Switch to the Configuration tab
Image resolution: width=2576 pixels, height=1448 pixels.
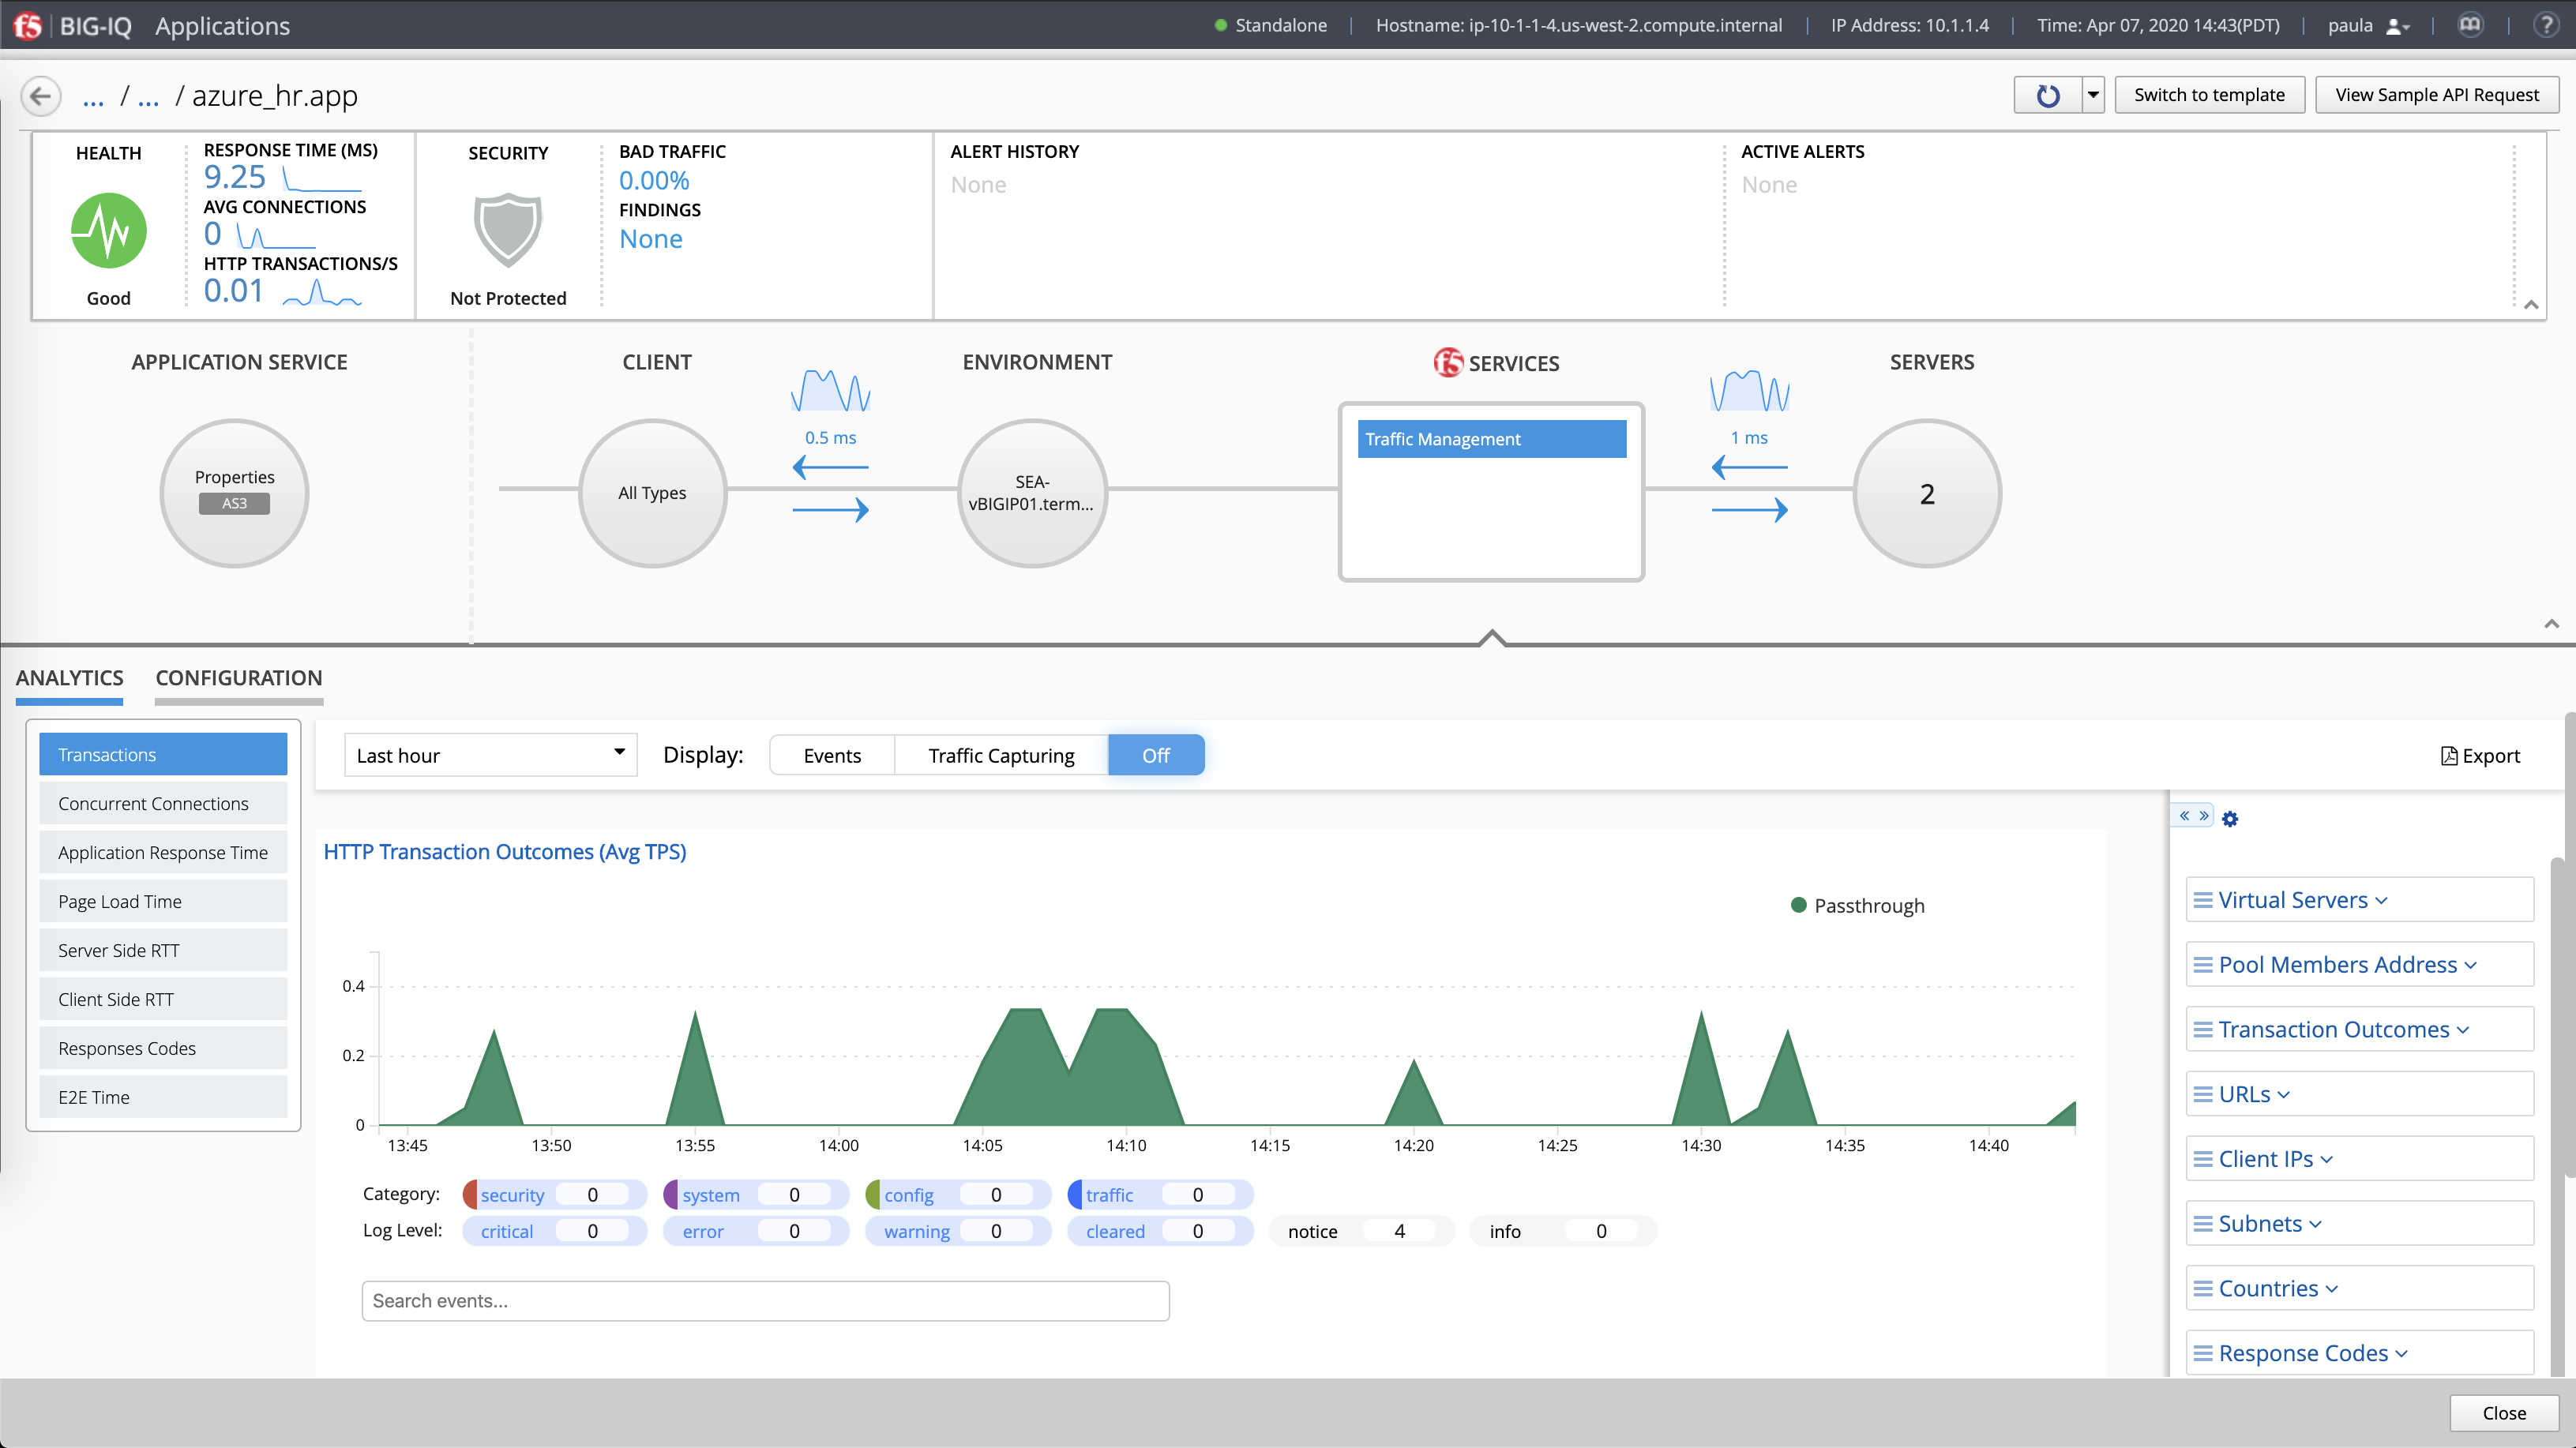(238, 678)
